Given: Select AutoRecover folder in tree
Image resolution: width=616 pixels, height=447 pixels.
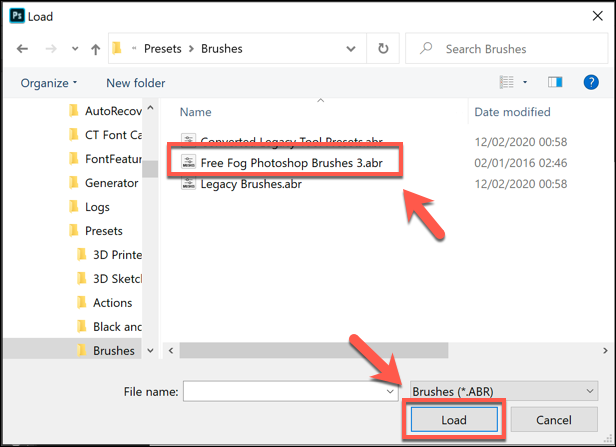Looking at the screenshot, I should tap(105, 111).
